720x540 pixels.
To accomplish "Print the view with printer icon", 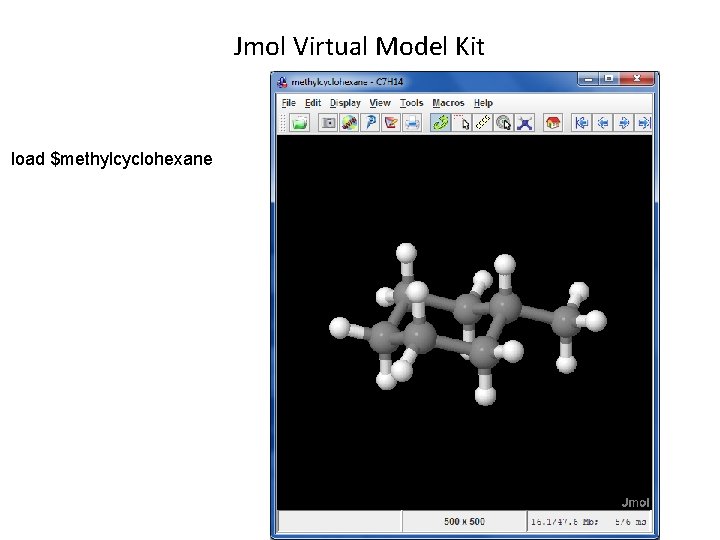I will pos(412,123).
